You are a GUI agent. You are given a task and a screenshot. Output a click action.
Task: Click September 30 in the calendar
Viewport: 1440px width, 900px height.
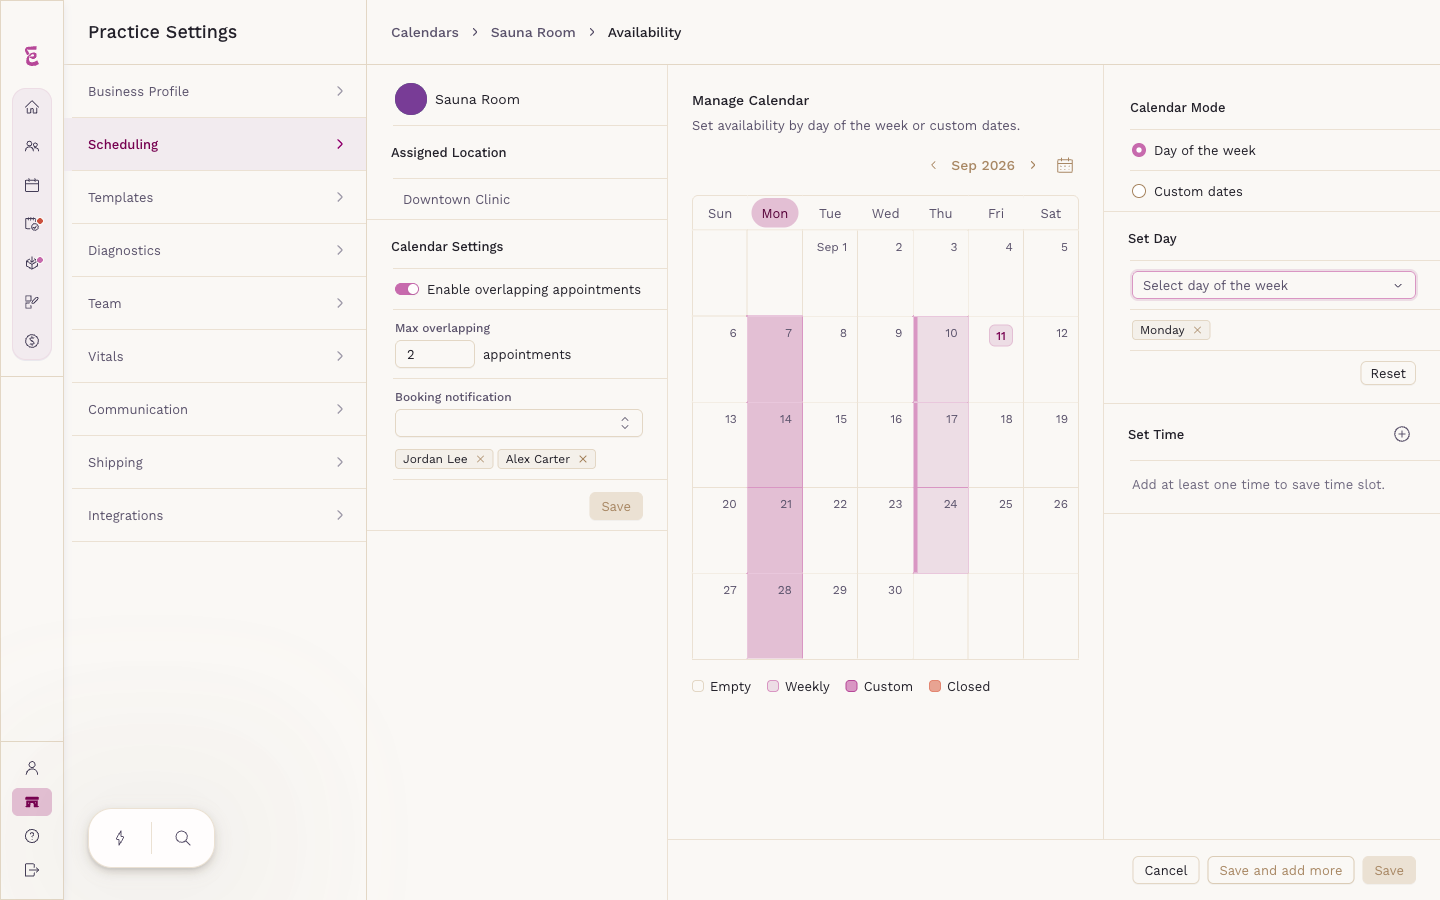885,616
